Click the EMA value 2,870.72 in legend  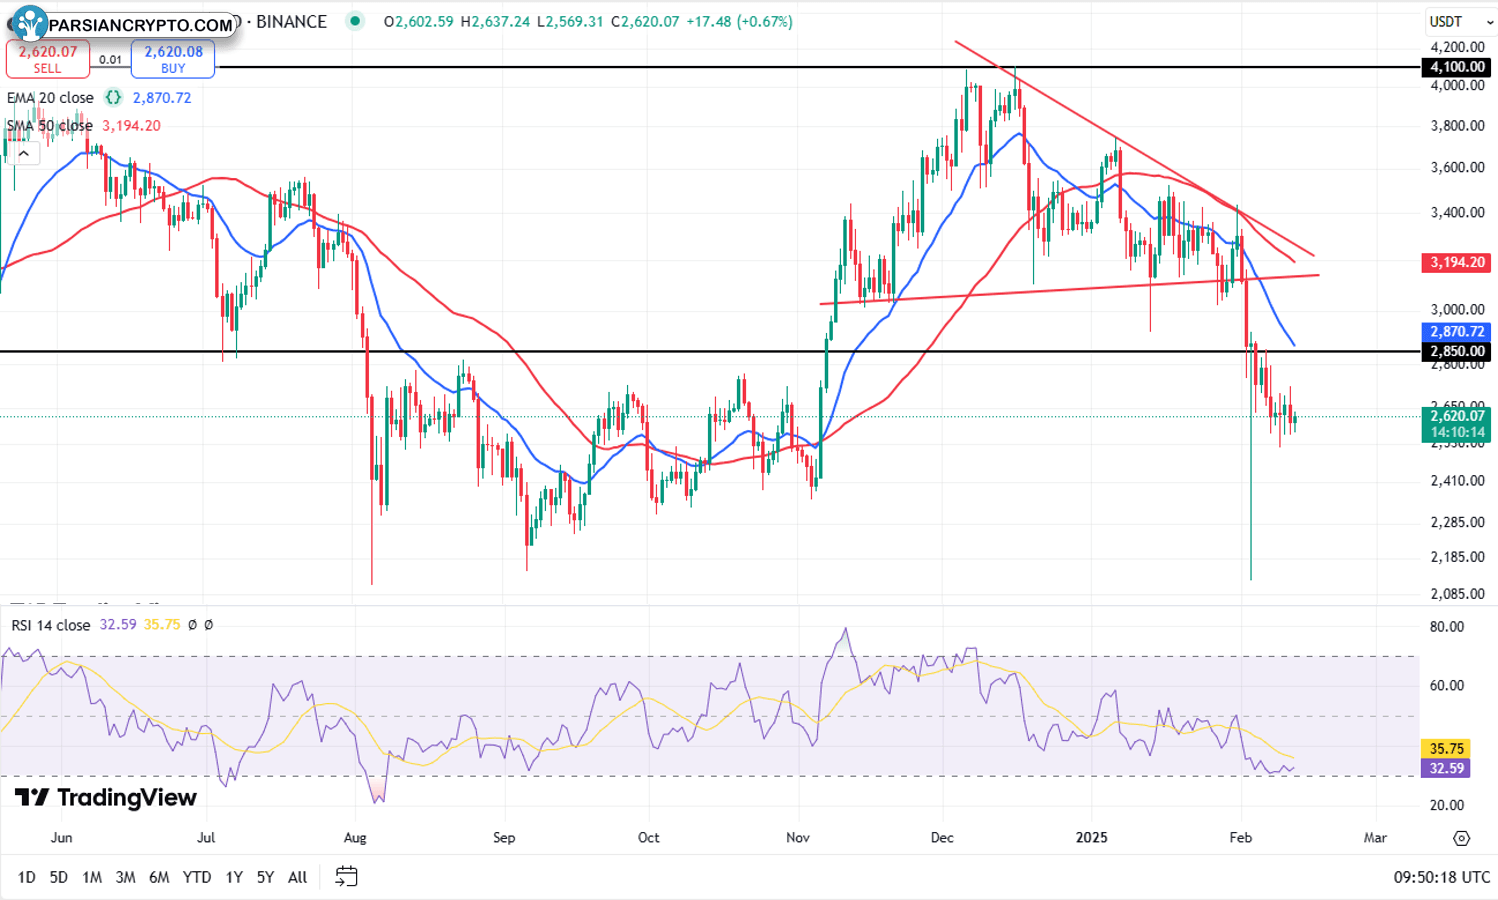(162, 98)
